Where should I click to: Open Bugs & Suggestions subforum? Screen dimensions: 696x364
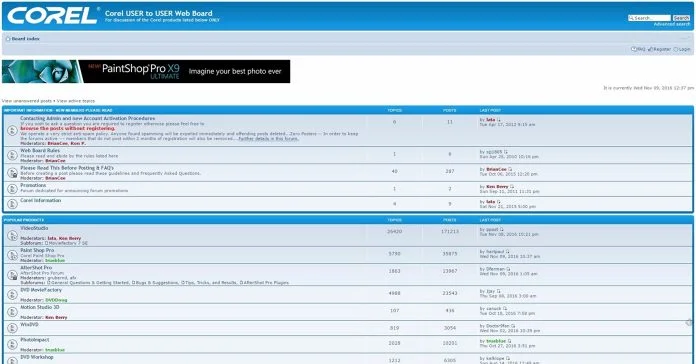click(x=157, y=282)
